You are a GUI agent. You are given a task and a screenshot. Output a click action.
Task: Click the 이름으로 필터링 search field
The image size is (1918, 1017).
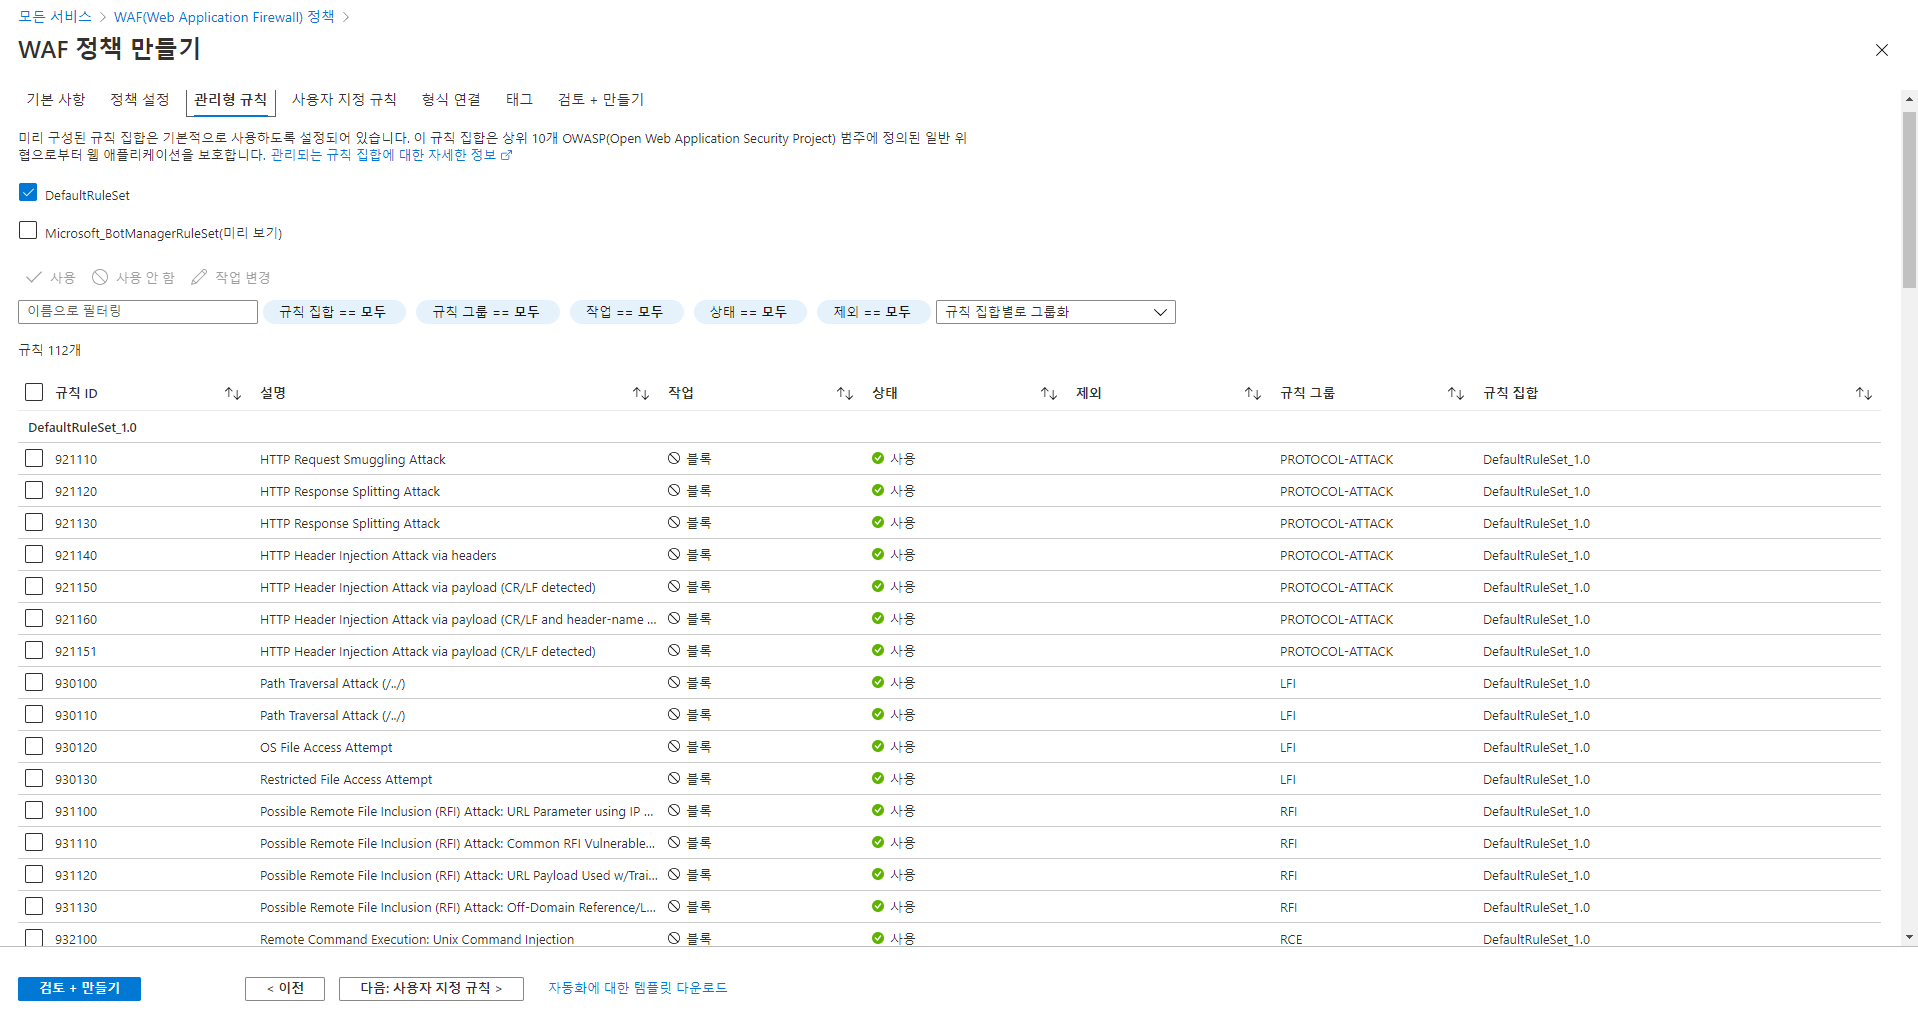point(138,312)
